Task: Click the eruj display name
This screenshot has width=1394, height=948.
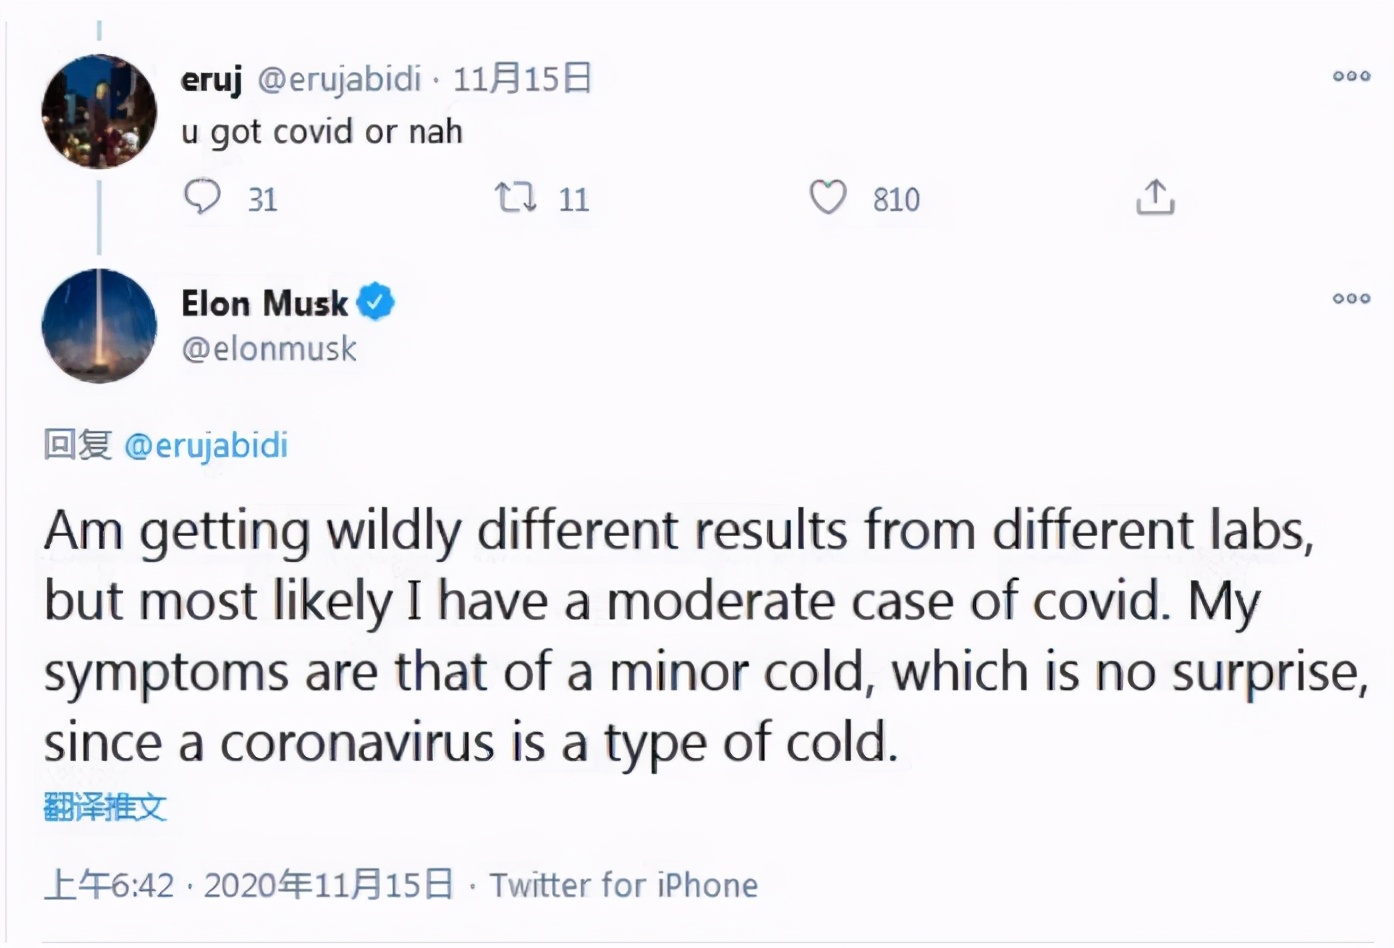Action: tap(211, 78)
